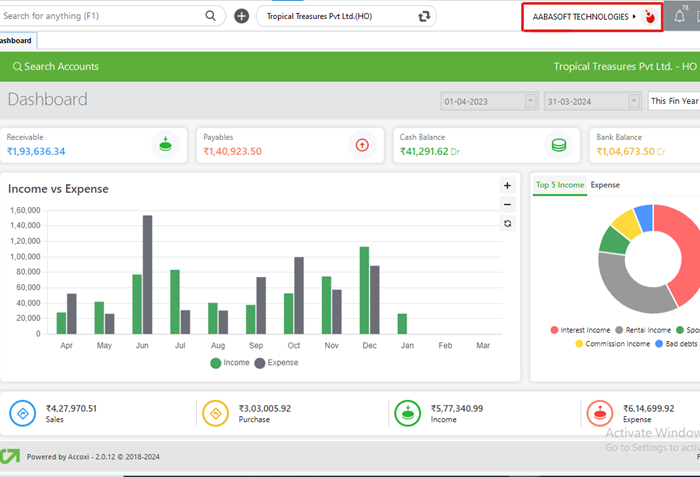The width and height of the screenshot is (700, 477).
Task: Click the plus add-new icon
Action: coord(241,16)
